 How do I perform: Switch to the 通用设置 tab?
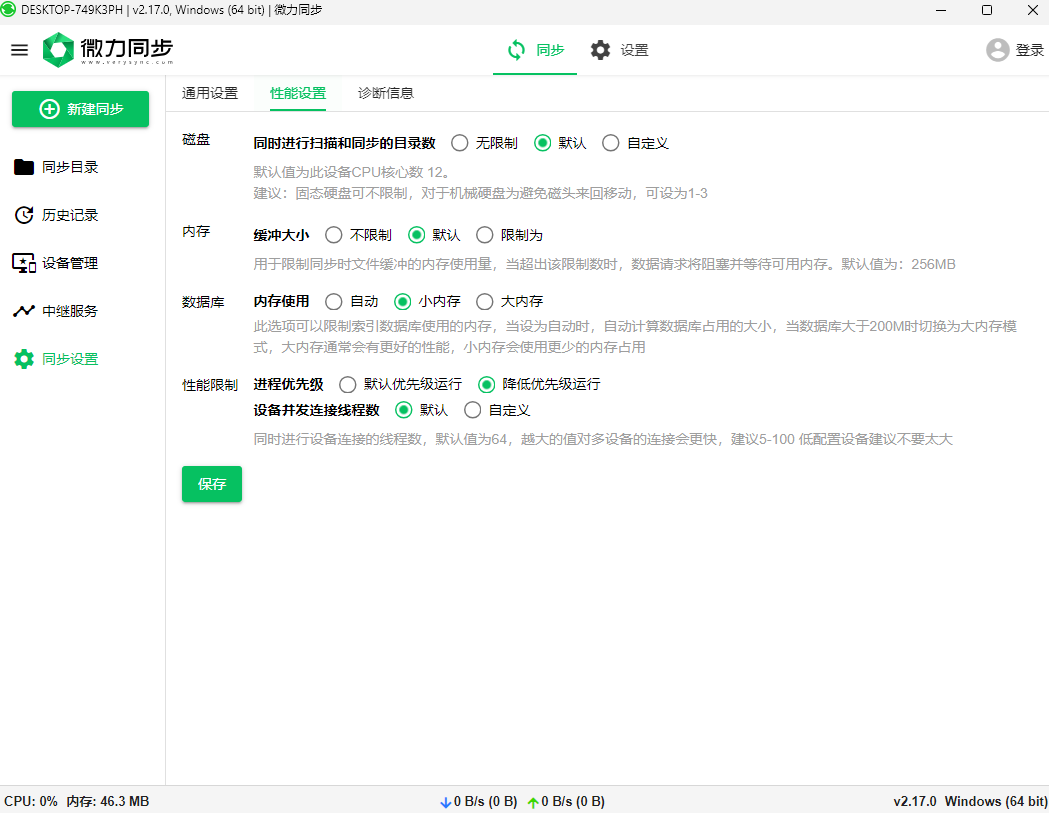point(210,93)
